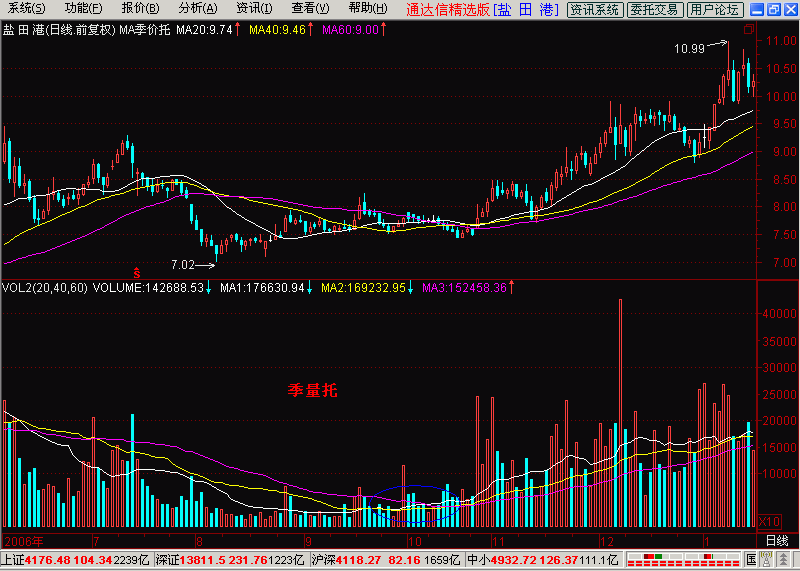Screen dimensions: 800x571
Task: Click the 资讯系统 button
Action: [x=595, y=9]
